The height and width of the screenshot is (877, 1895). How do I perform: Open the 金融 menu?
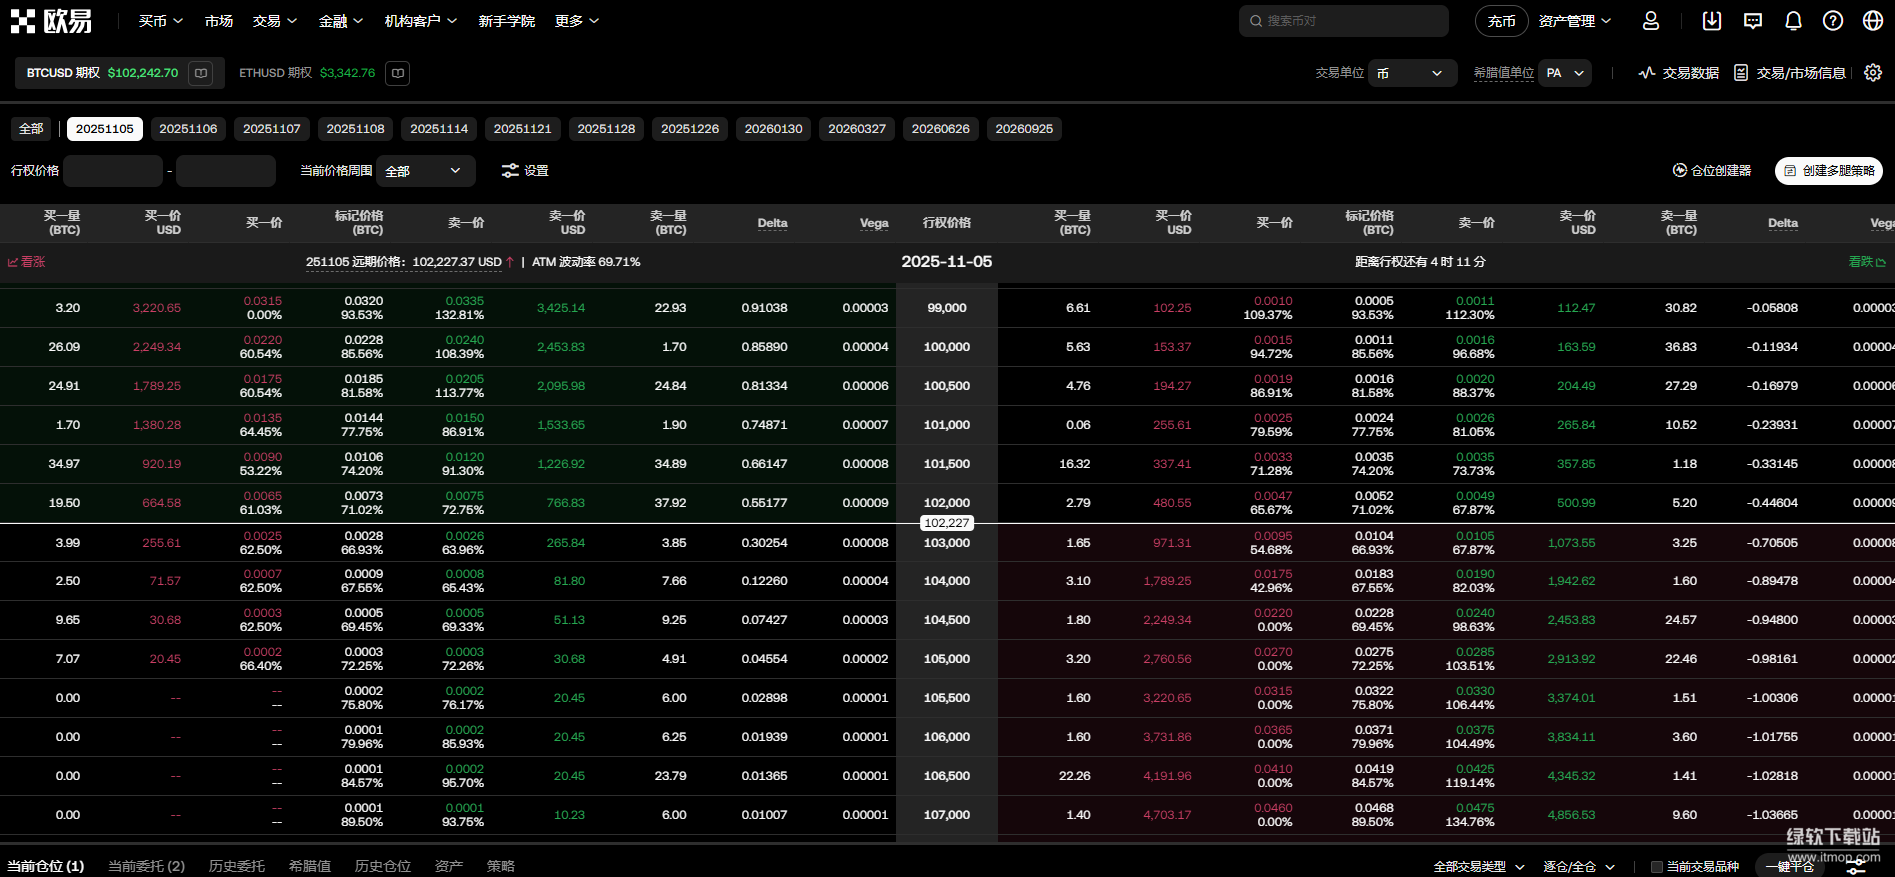pyautogui.click(x=340, y=21)
